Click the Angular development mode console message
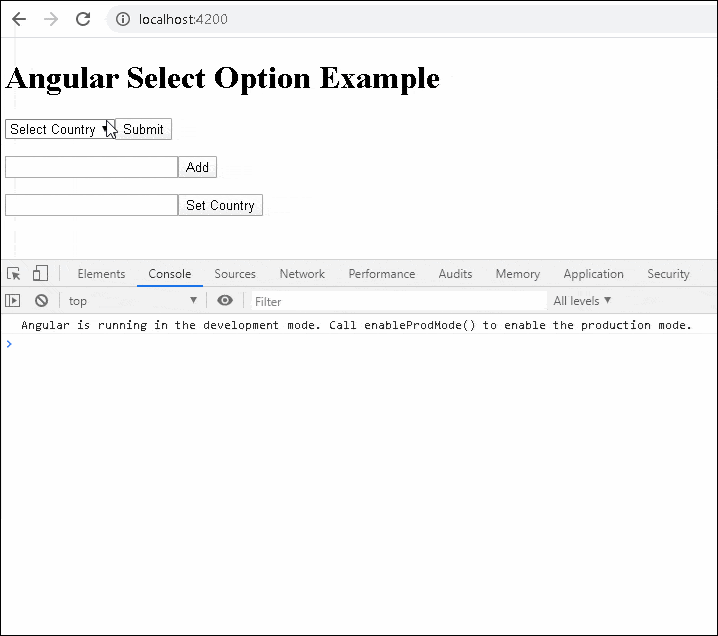 (x=356, y=325)
